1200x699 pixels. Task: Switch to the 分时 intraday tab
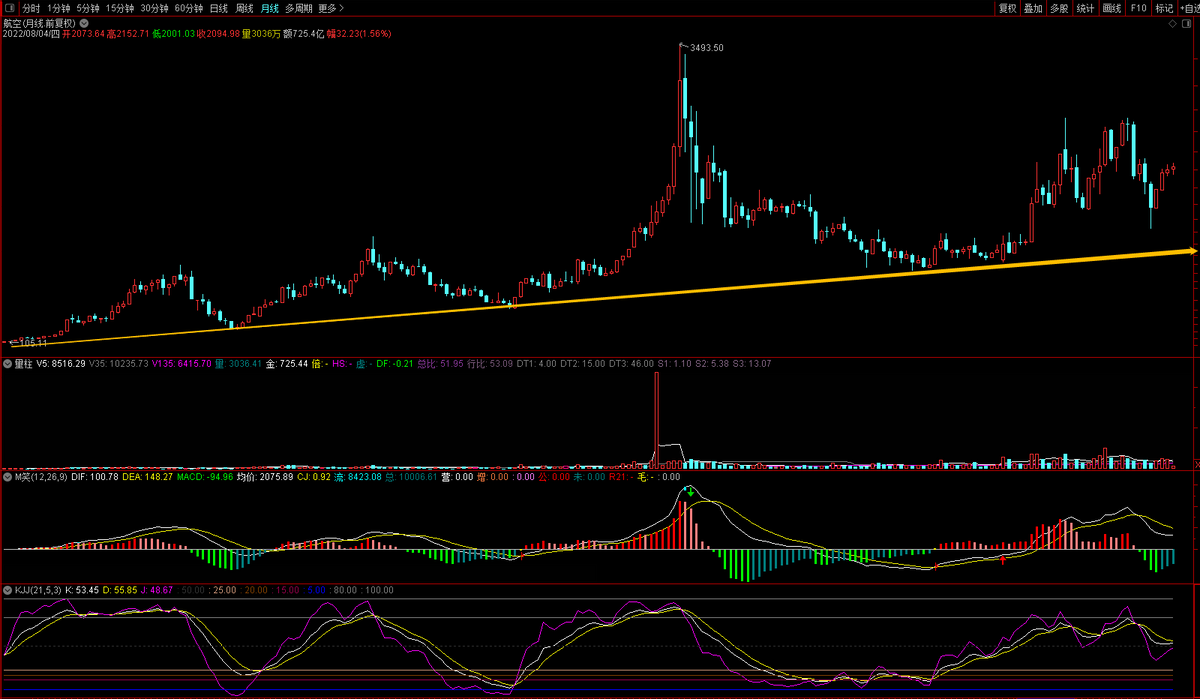(32, 8)
